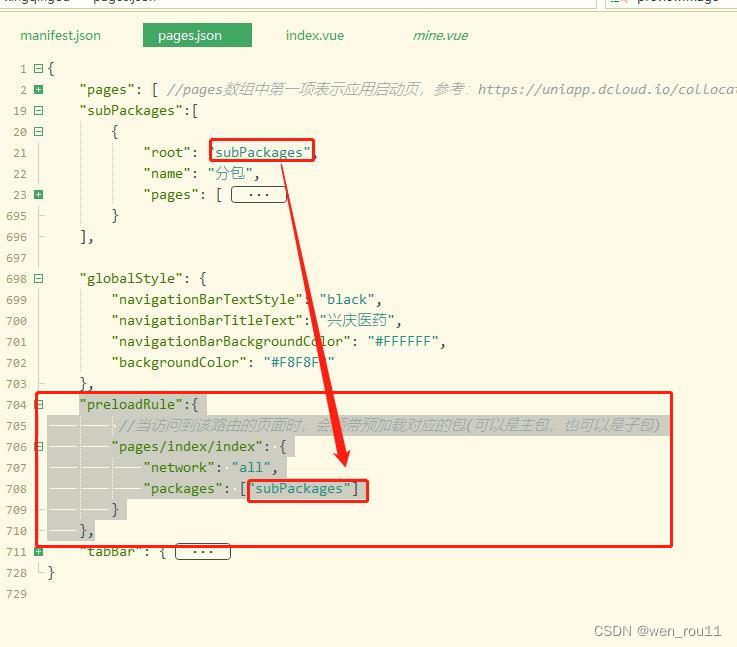Click the comment text on line 705
The height and width of the screenshot is (647, 737).
coord(390,426)
